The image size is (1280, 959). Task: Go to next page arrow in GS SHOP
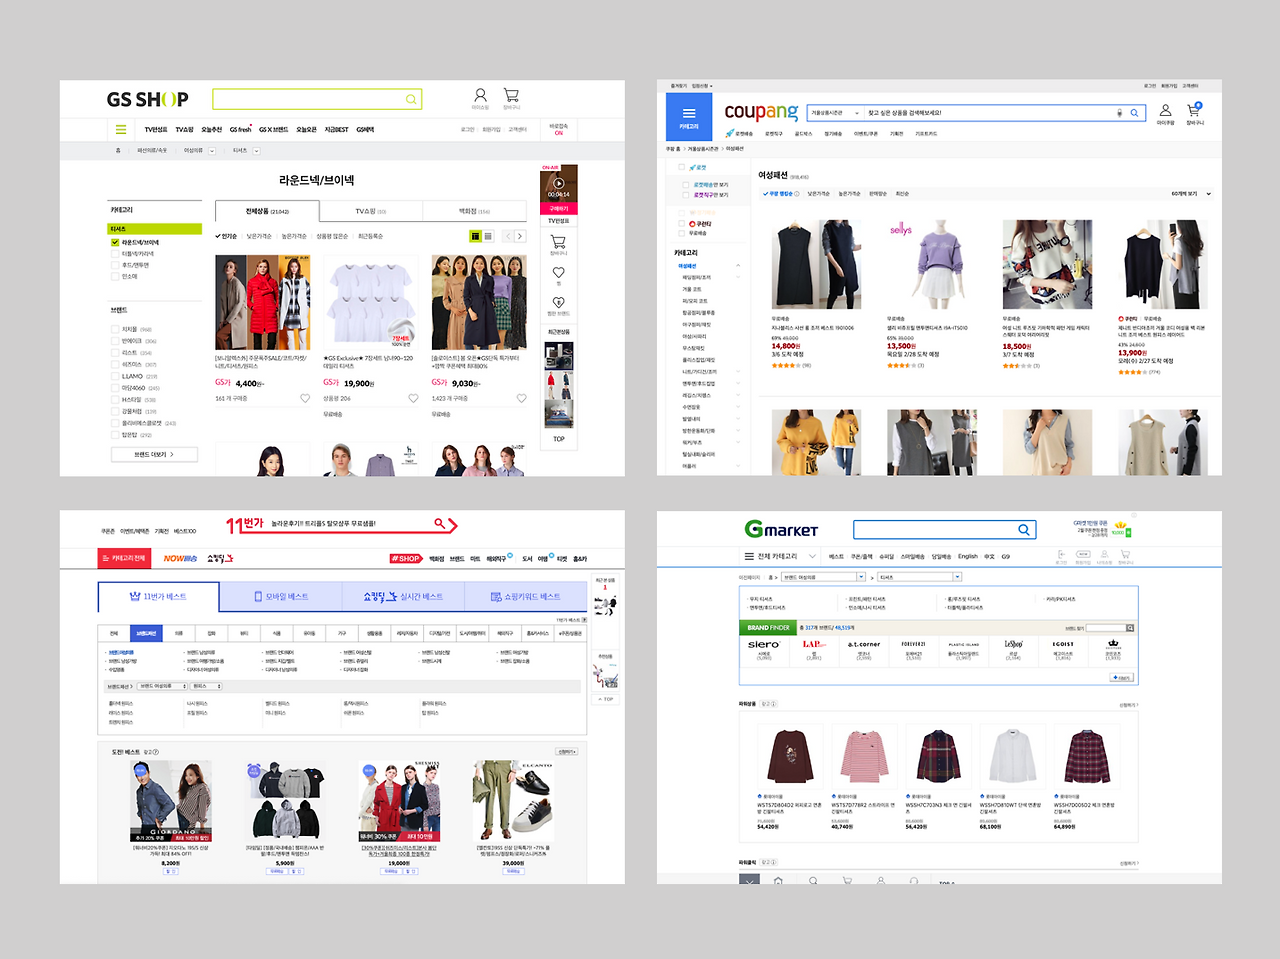(520, 236)
